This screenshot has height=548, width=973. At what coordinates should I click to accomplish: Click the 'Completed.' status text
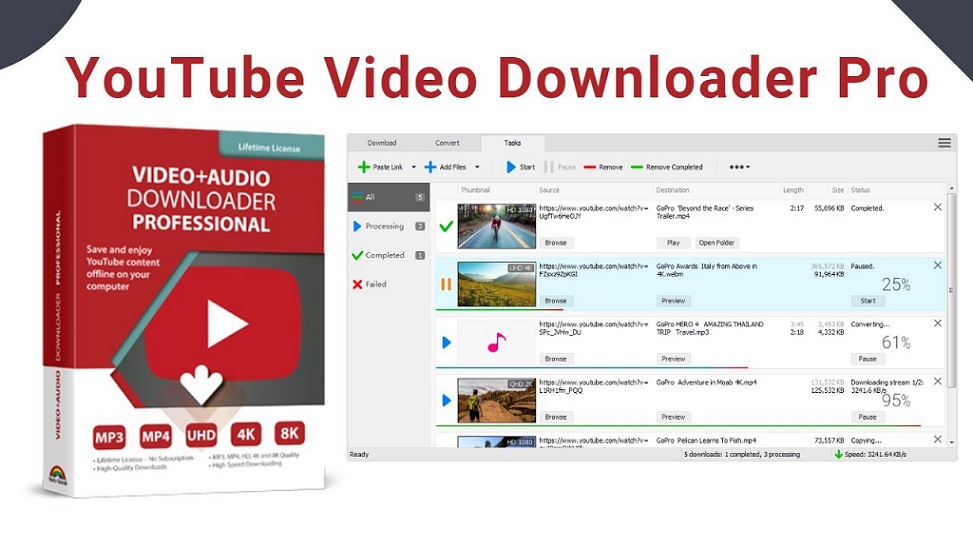point(867,208)
